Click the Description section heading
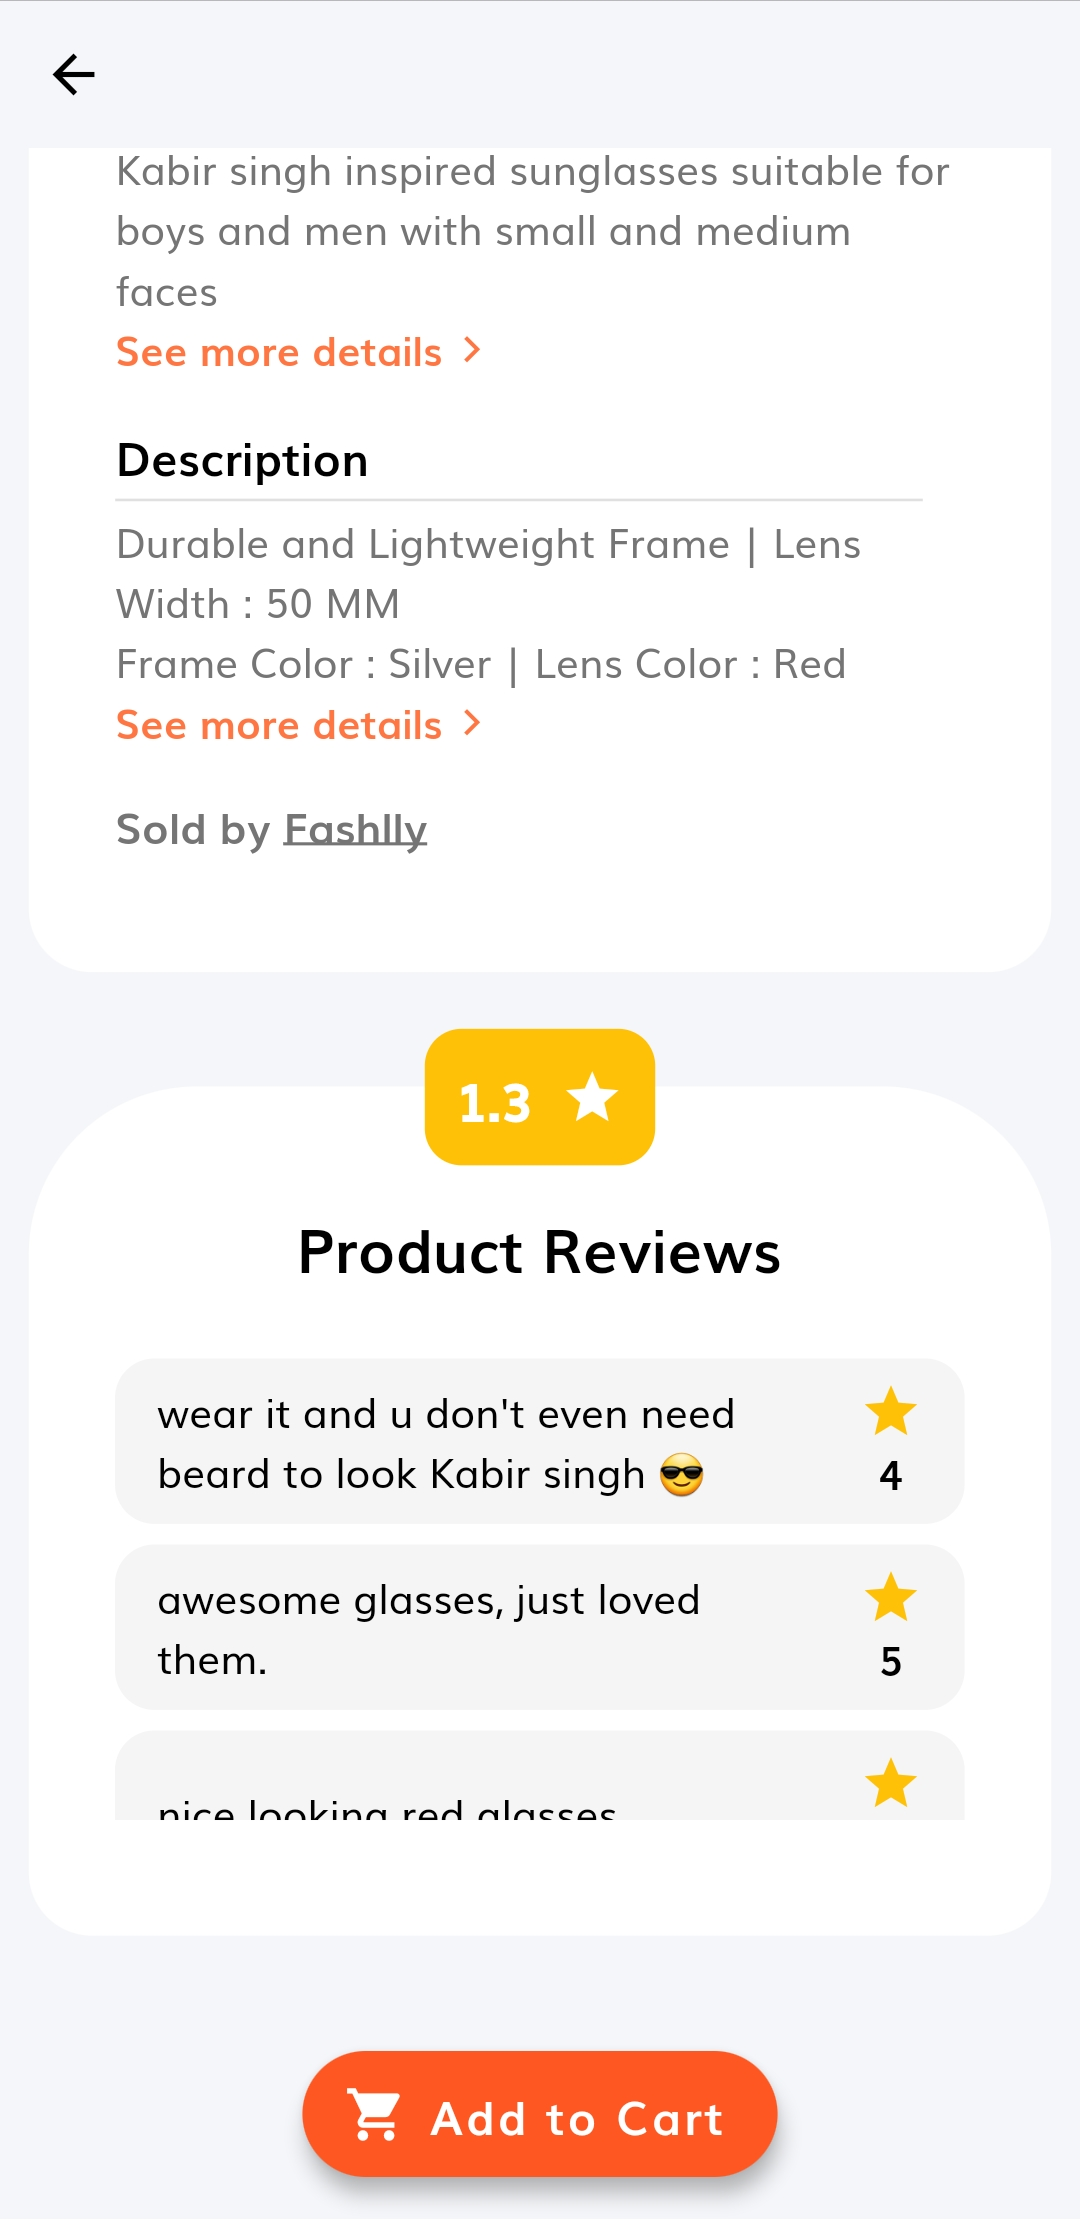 242,461
